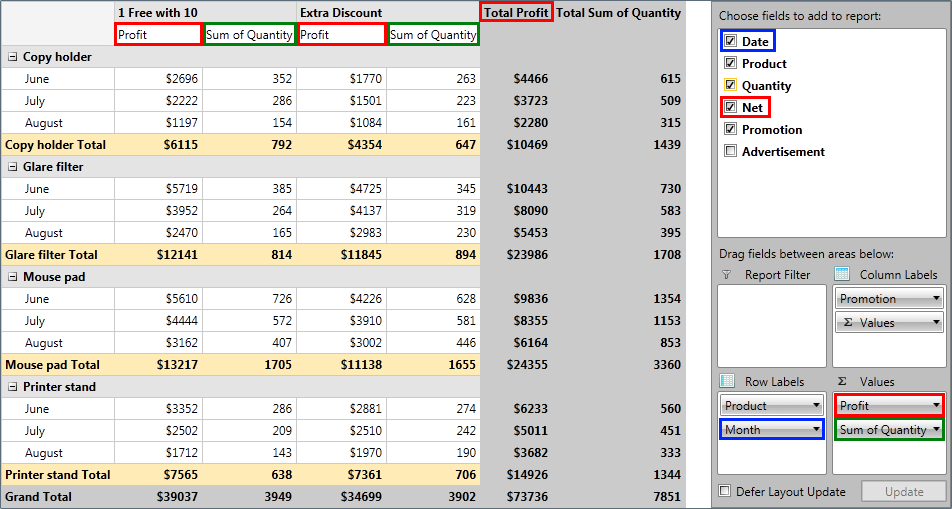Click the $39037 grand total cell
The width and height of the screenshot is (952, 509).
pyautogui.click(x=177, y=497)
